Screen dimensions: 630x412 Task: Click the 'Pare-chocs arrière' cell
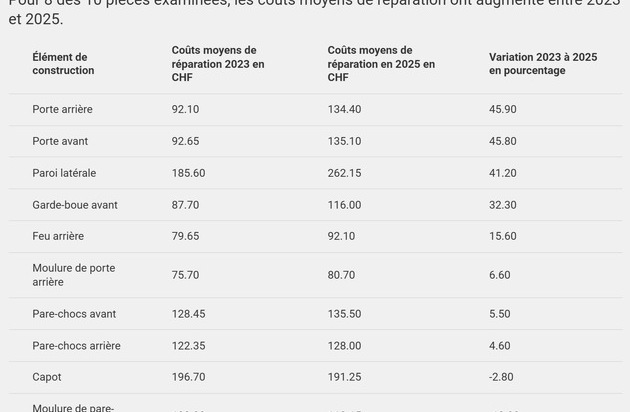pos(76,346)
